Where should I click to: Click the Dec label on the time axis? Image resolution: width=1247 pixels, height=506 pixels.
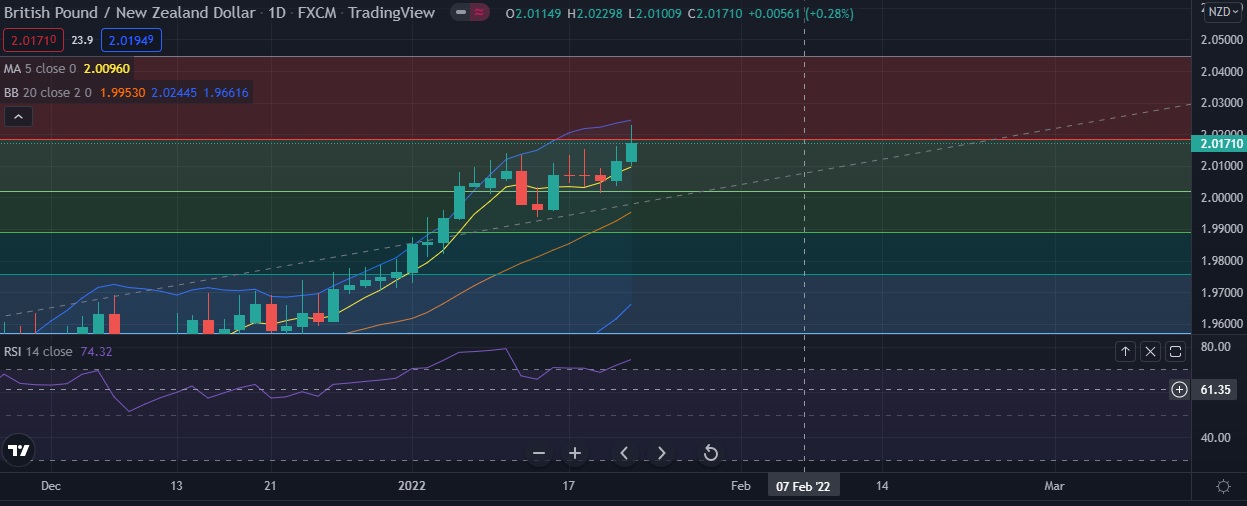pos(52,485)
